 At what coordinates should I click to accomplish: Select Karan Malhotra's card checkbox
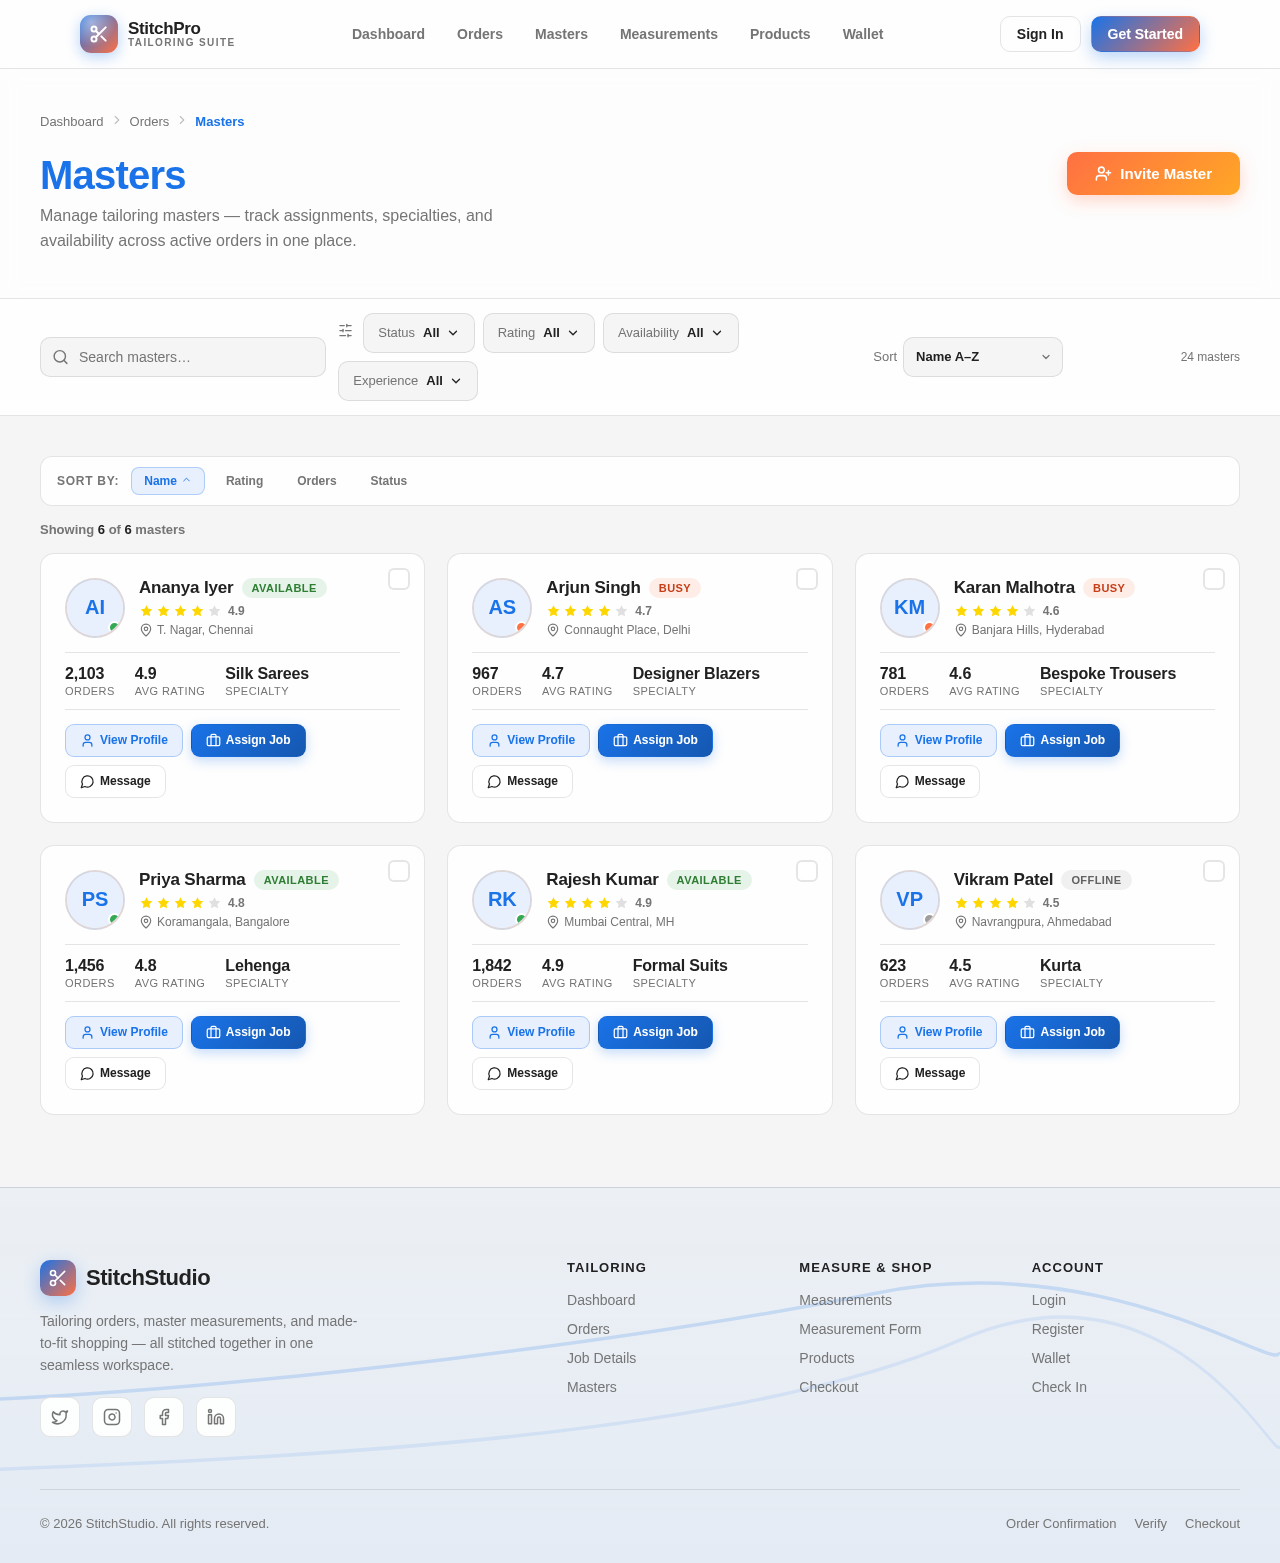point(1214,579)
